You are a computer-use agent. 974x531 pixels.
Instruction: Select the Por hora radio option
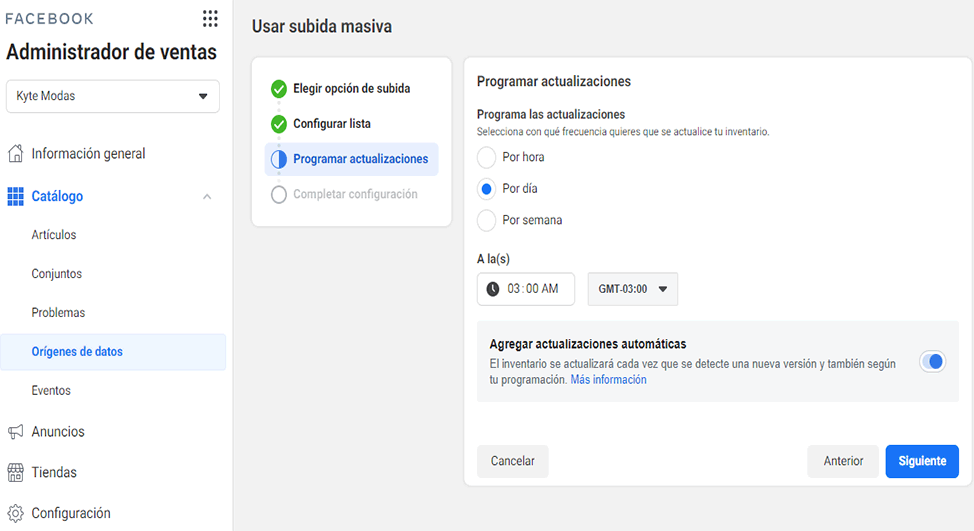pos(486,157)
